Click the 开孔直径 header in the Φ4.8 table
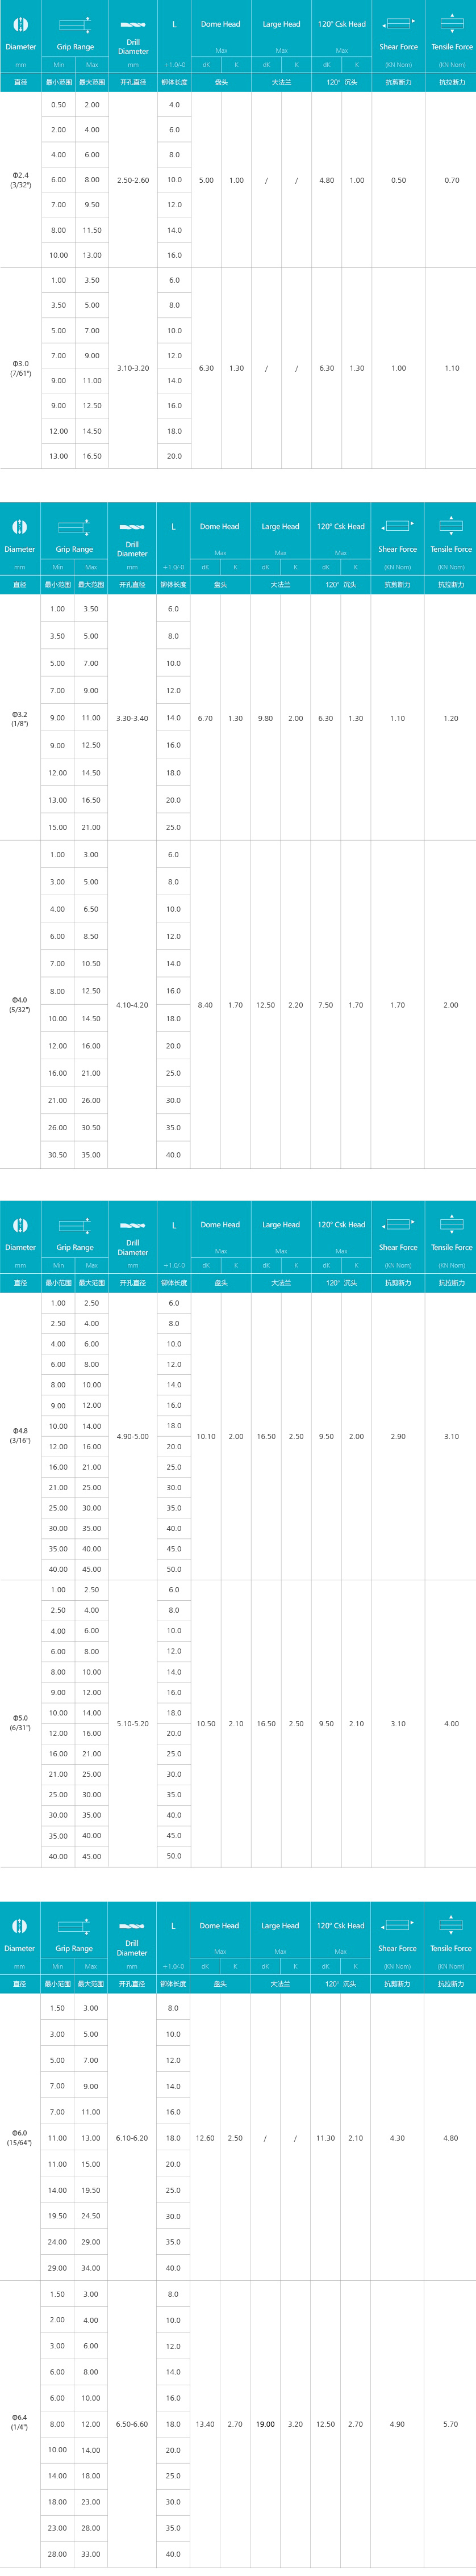476x2576 pixels. pyautogui.click(x=132, y=1283)
